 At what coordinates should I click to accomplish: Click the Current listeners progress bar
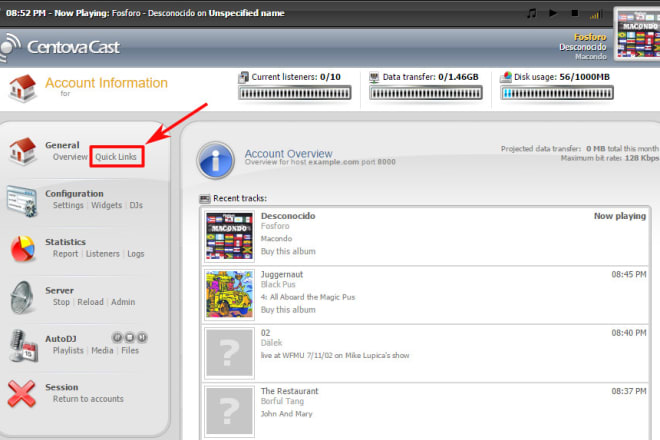(295, 93)
